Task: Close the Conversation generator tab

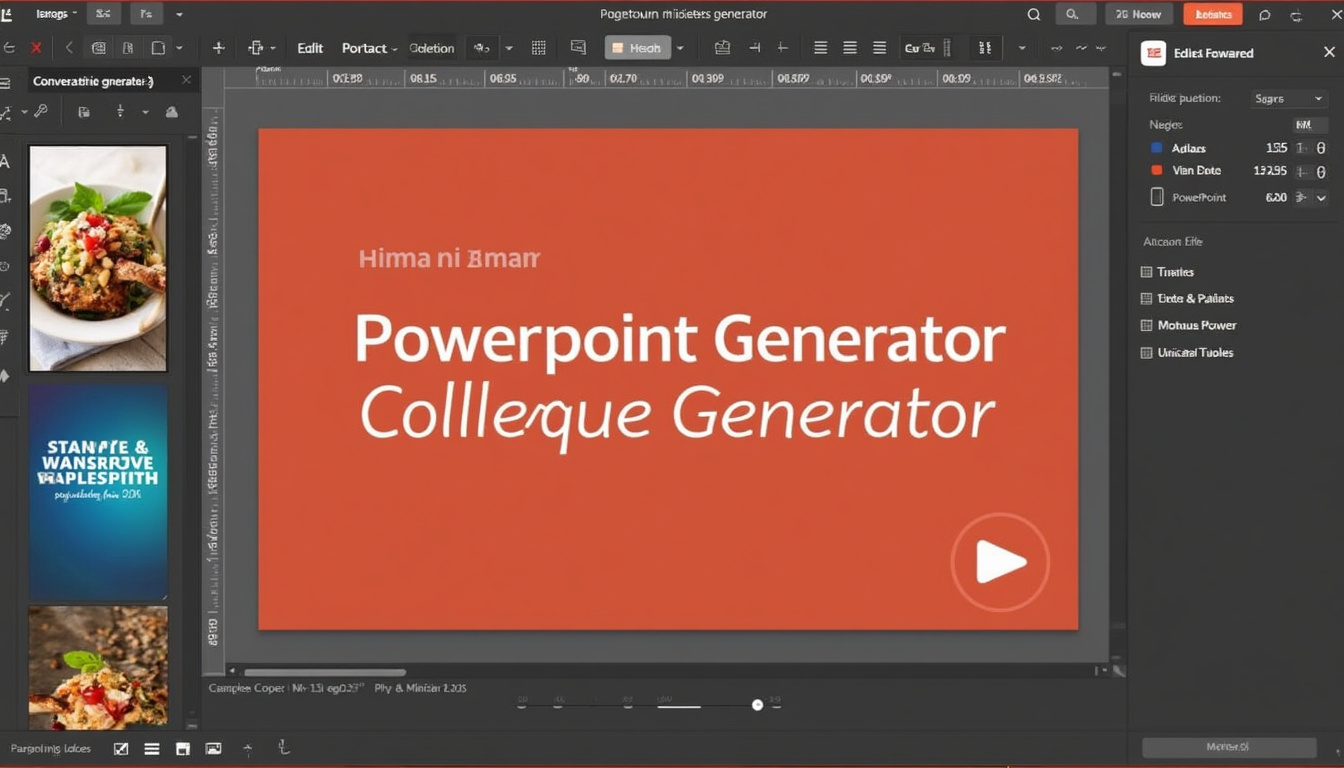Action: [186, 81]
